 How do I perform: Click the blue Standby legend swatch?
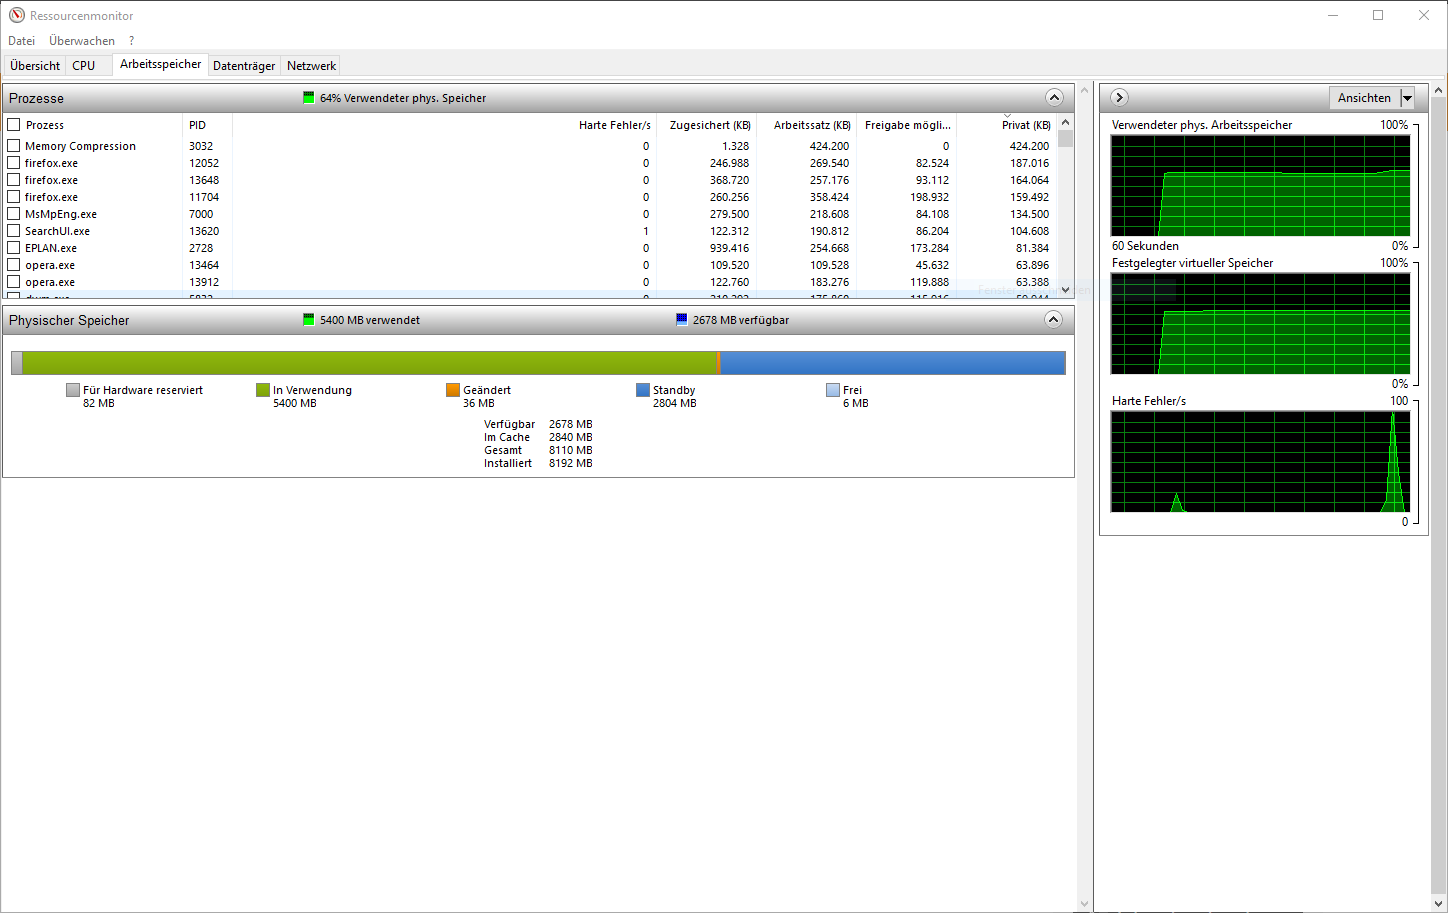pos(643,390)
